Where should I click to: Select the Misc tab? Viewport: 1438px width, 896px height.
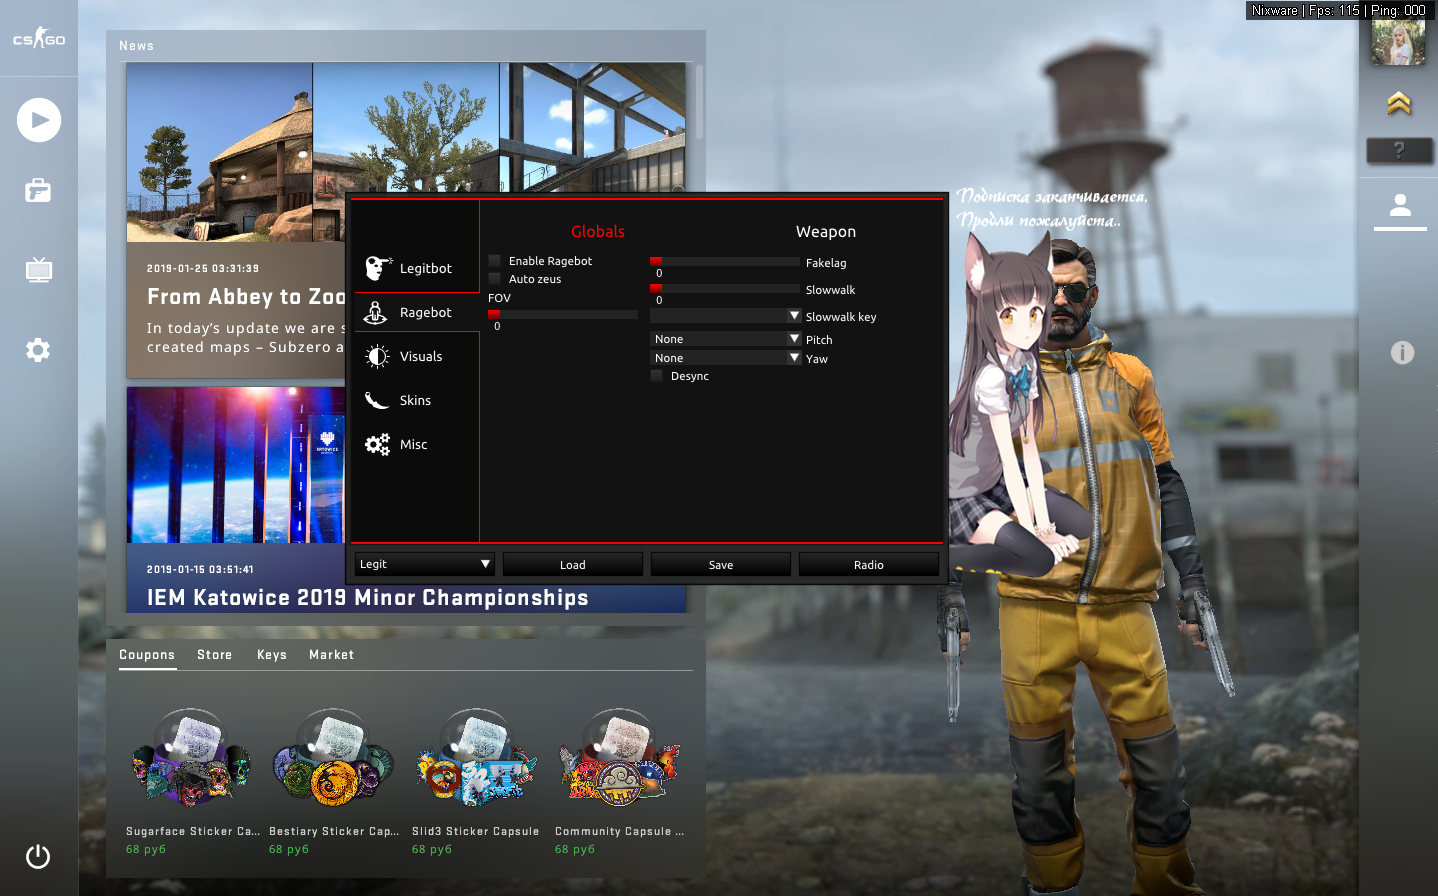click(x=416, y=444)
